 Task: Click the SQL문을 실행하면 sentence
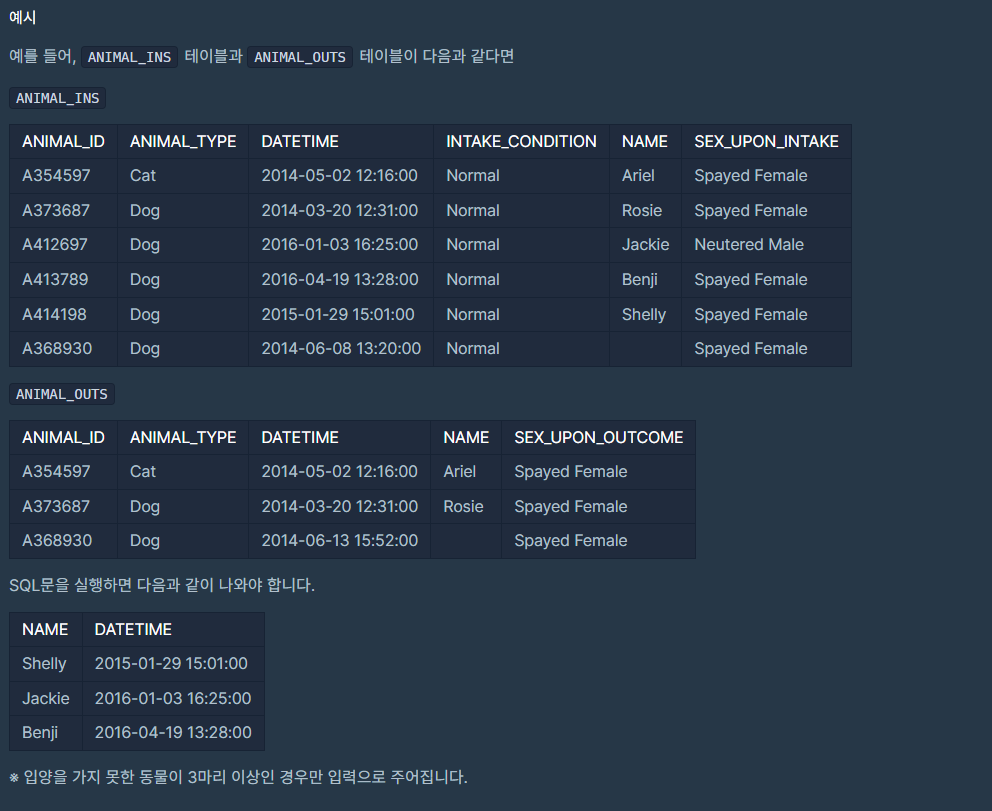pyautogui.click(x=162, y=585)
